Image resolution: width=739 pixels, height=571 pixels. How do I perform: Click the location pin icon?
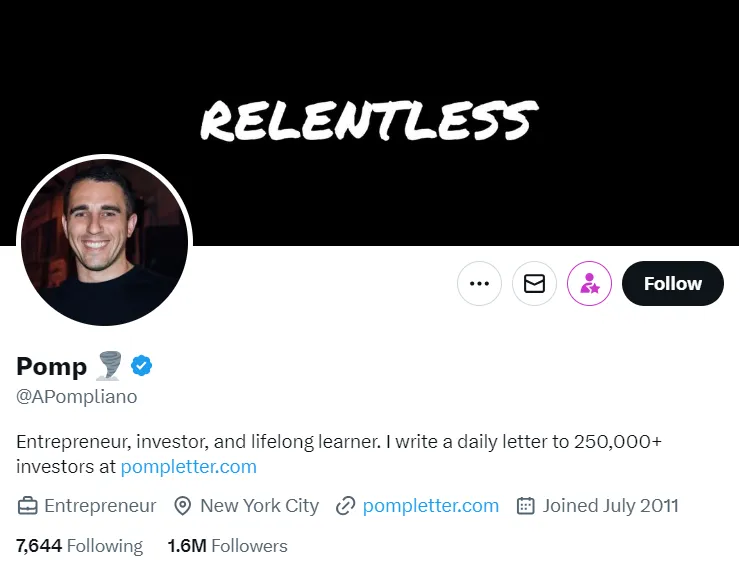(x=182, y=506)
